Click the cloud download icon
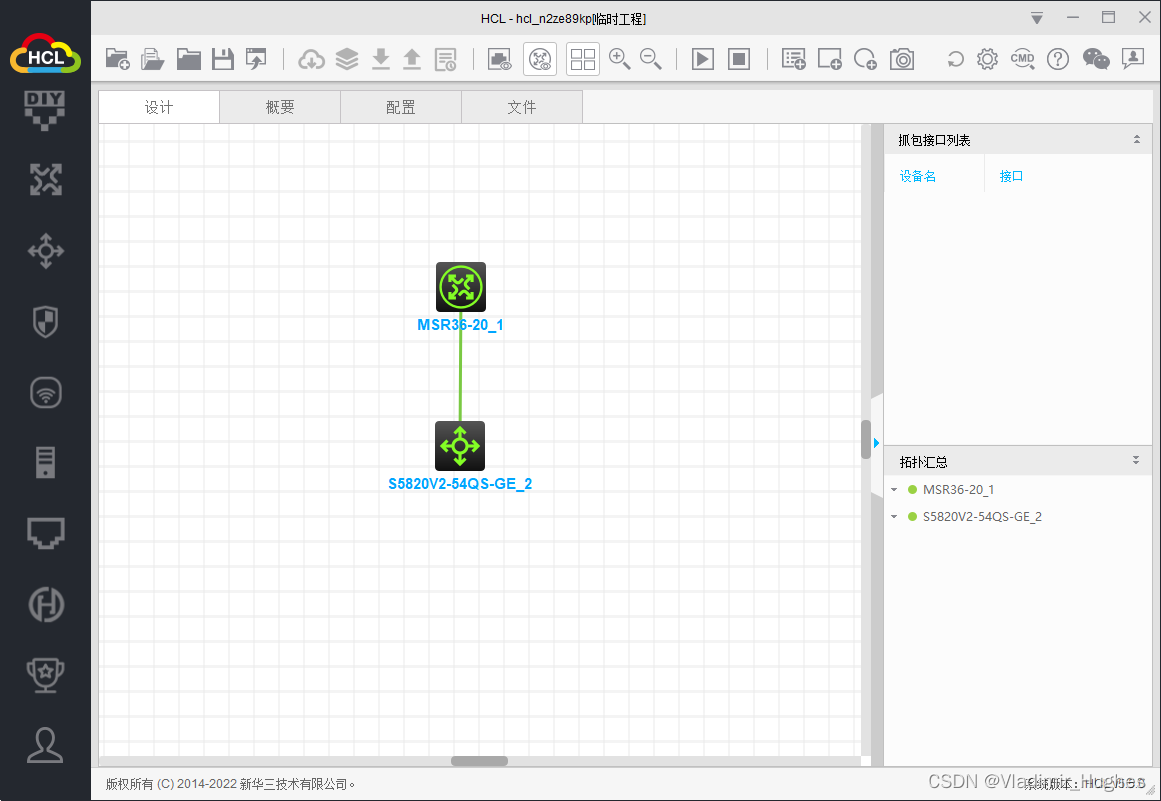1161x801 pixels. pyautogui.click(x=312, y=58)
